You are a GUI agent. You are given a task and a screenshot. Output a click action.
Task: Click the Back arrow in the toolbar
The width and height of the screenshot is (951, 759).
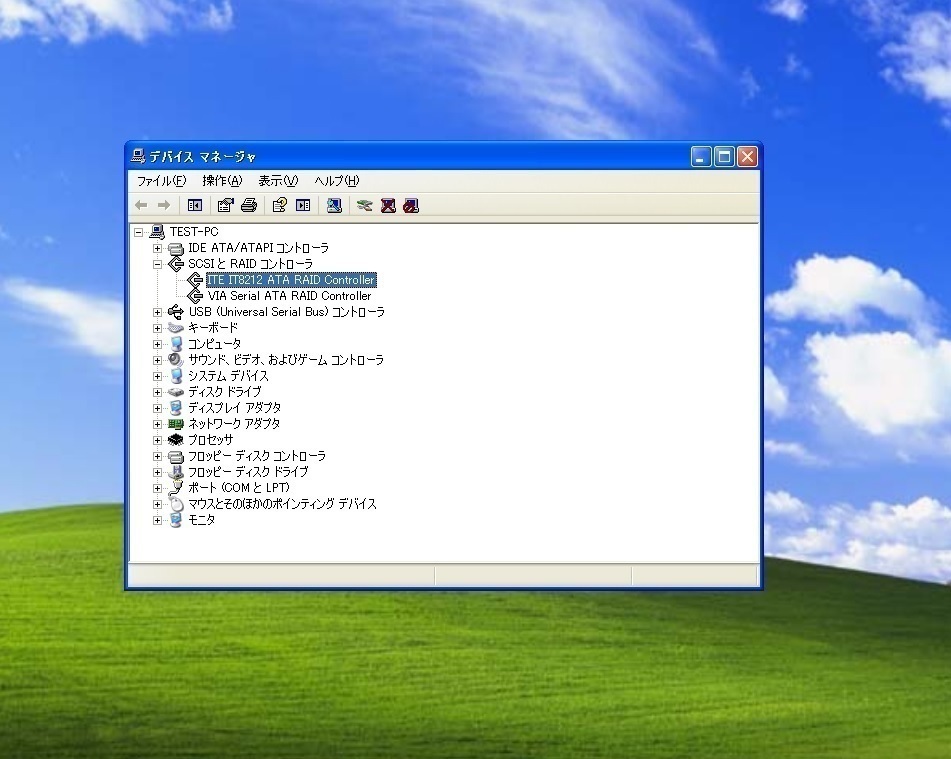pos(141,206)
